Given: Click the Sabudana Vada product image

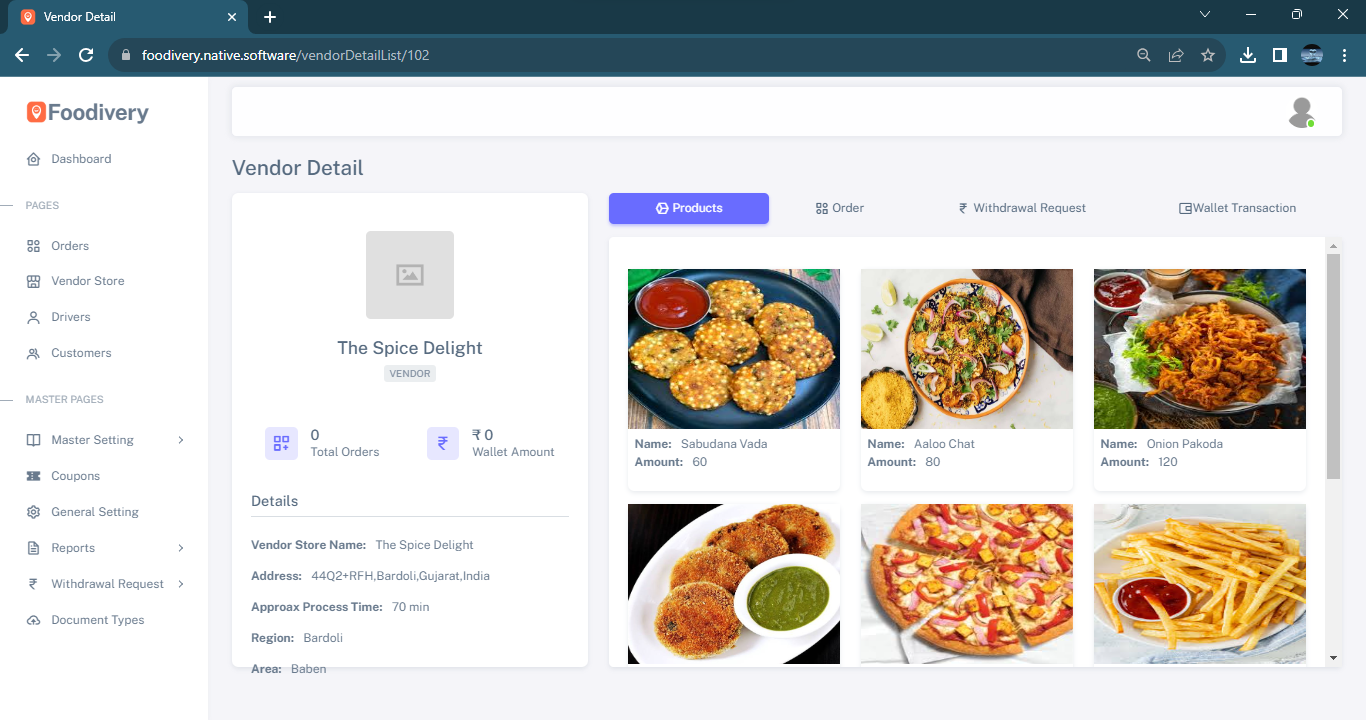Looking at the screenshot, I should (x=734, y=349).
